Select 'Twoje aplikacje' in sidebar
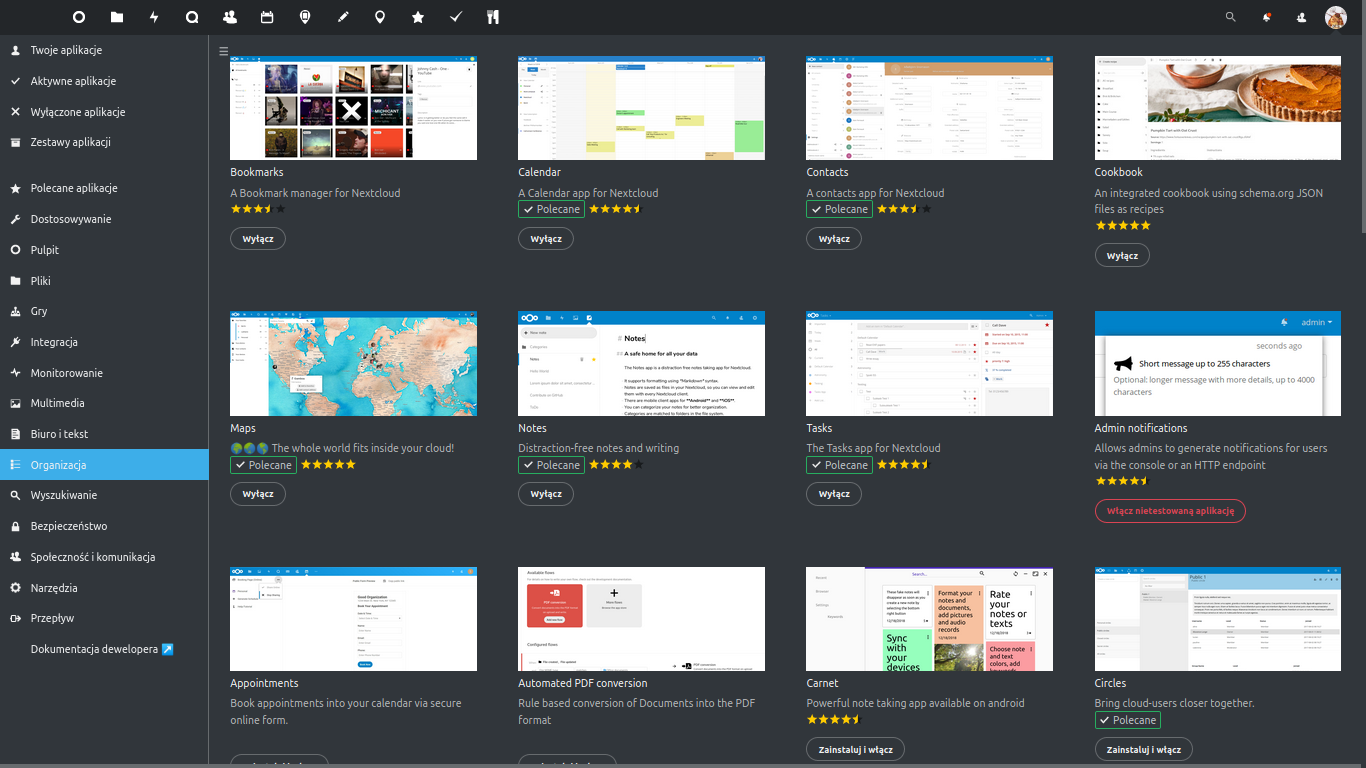 [104, 50]
